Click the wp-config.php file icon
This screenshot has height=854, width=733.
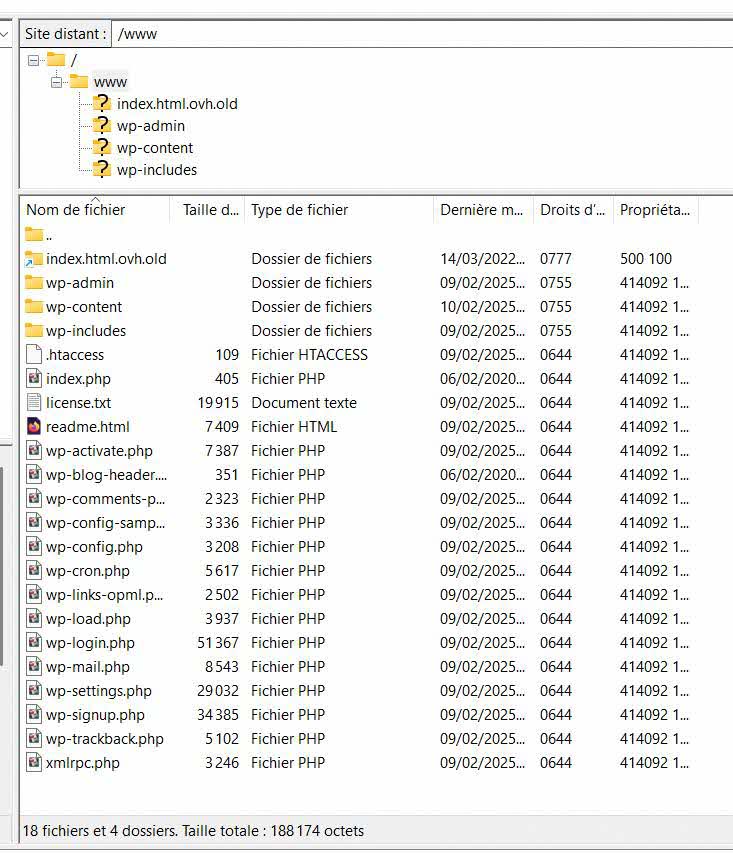pyautogui.click(x=34, y=547)
